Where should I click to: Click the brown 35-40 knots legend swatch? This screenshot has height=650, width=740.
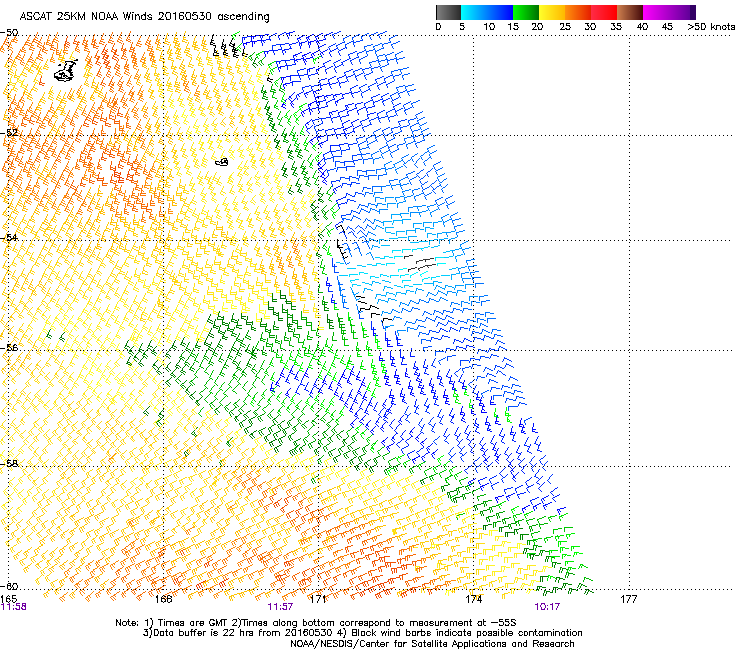click(630, 12)
